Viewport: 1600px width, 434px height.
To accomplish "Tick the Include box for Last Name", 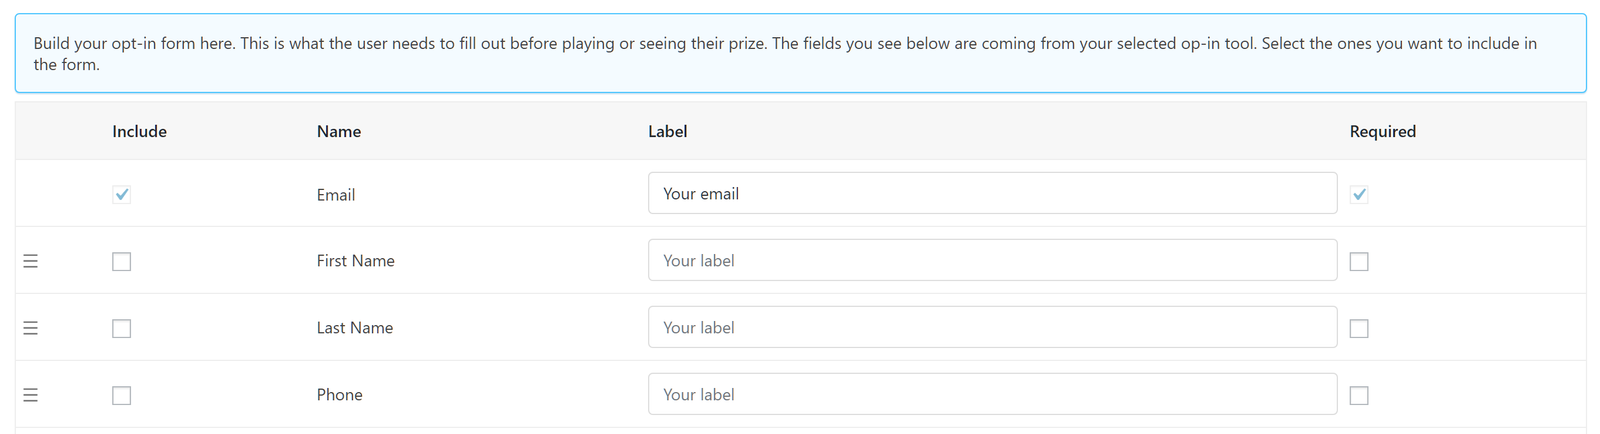I will [x=122, y=328].
